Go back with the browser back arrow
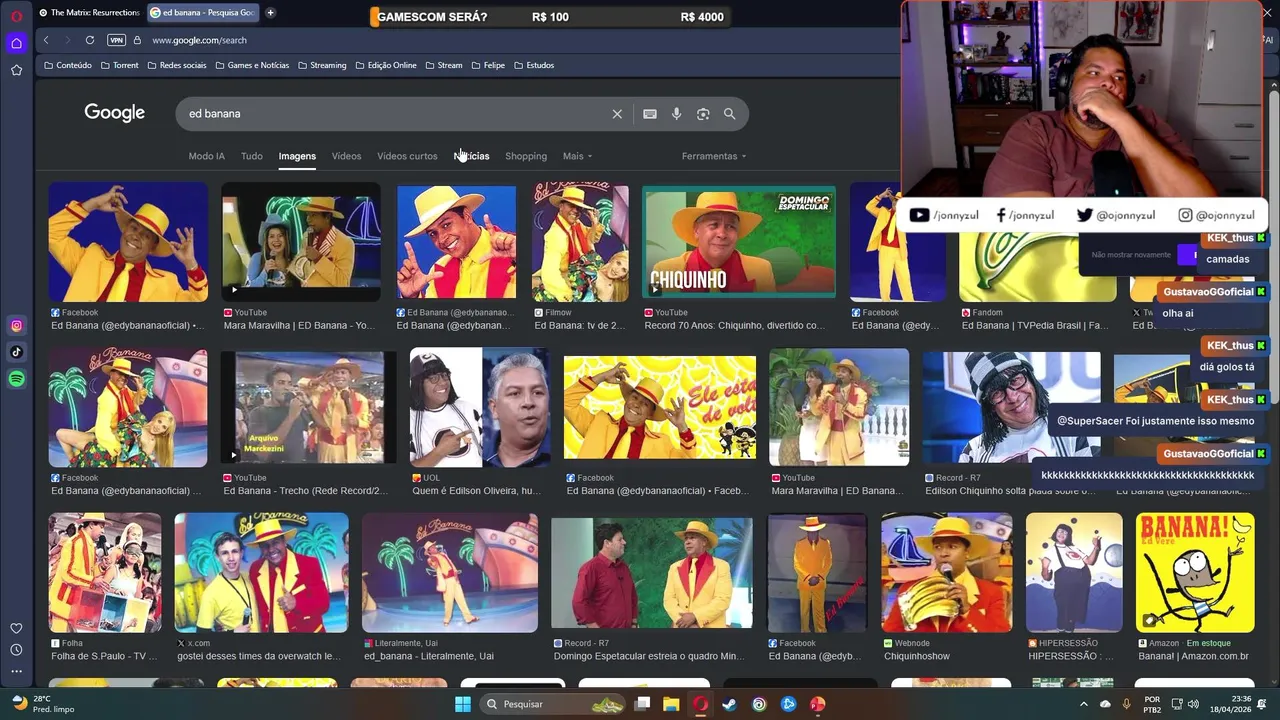 coord(46,40)
